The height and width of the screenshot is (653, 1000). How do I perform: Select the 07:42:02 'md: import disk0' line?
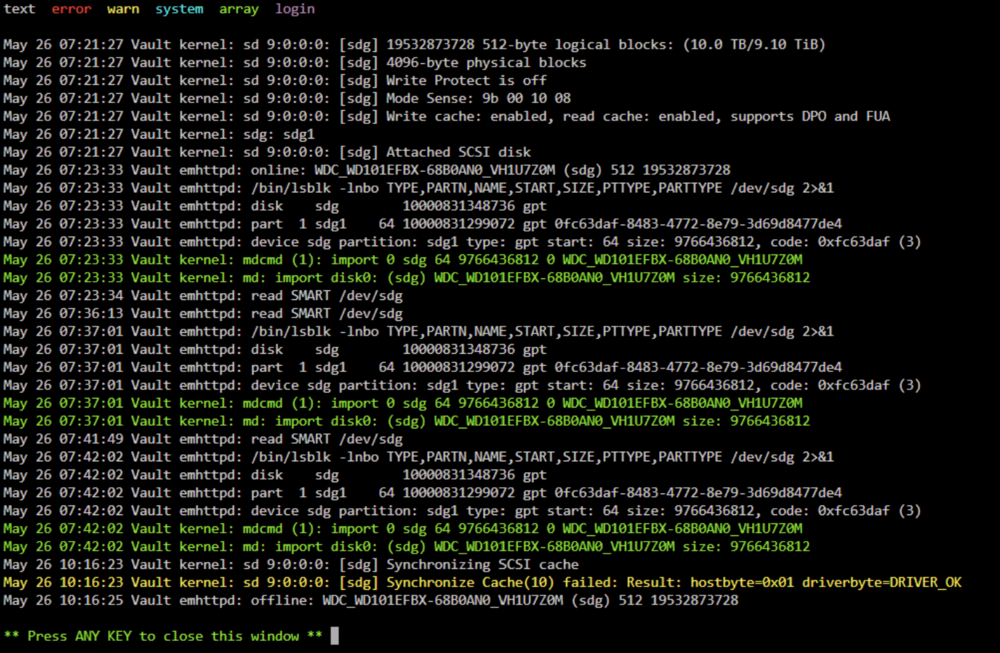[x=406, y=547]
